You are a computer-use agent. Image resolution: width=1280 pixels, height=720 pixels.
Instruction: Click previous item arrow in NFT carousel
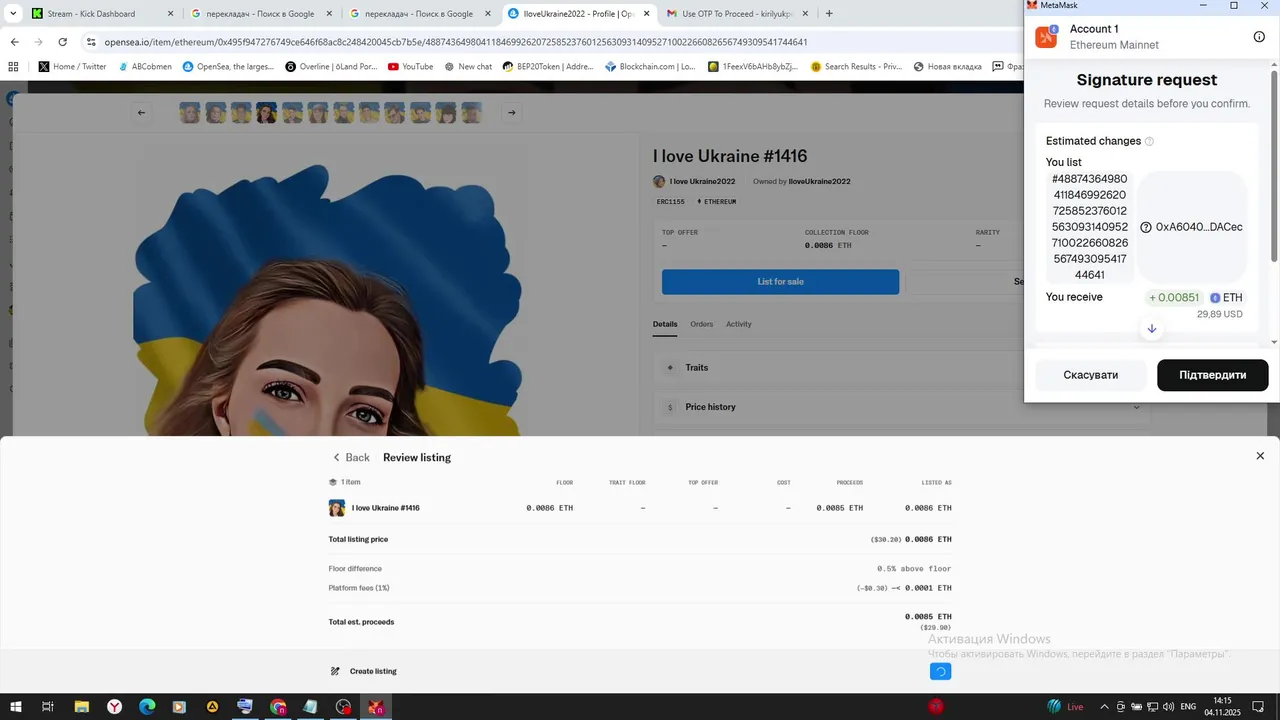(x=141, y=112)
